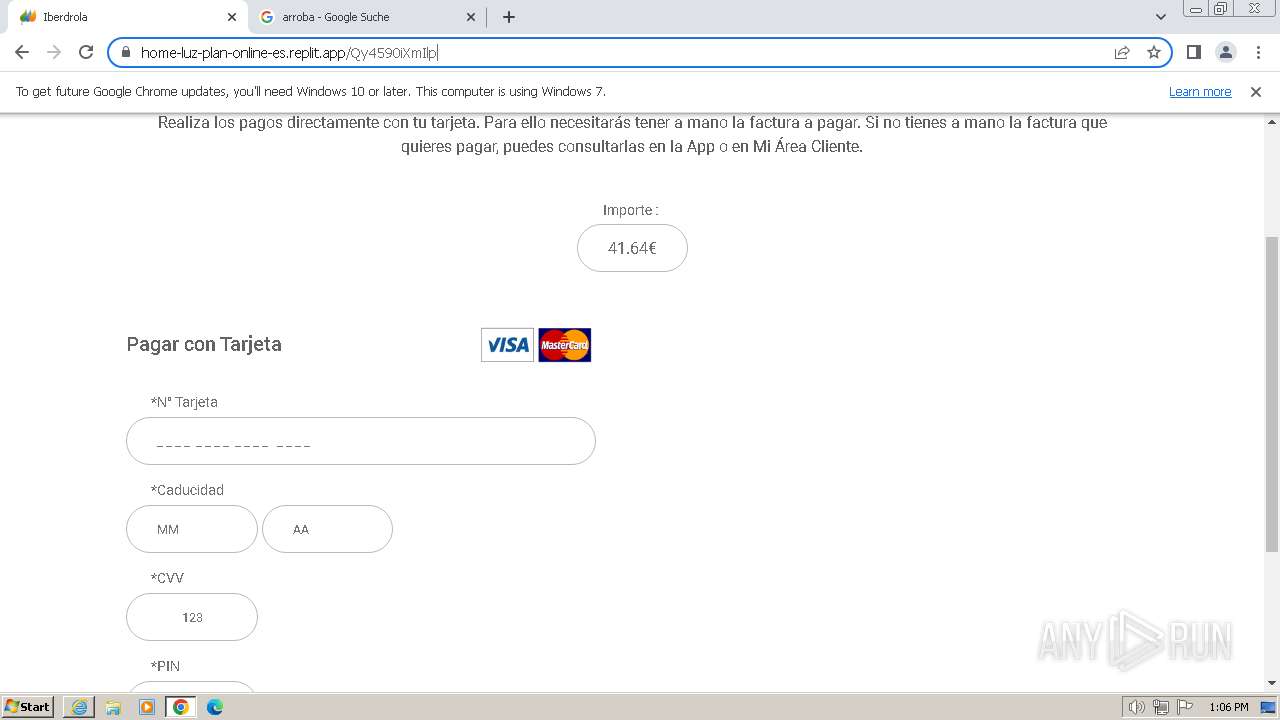Switch to the Iberdrola tab

[127, 17]
